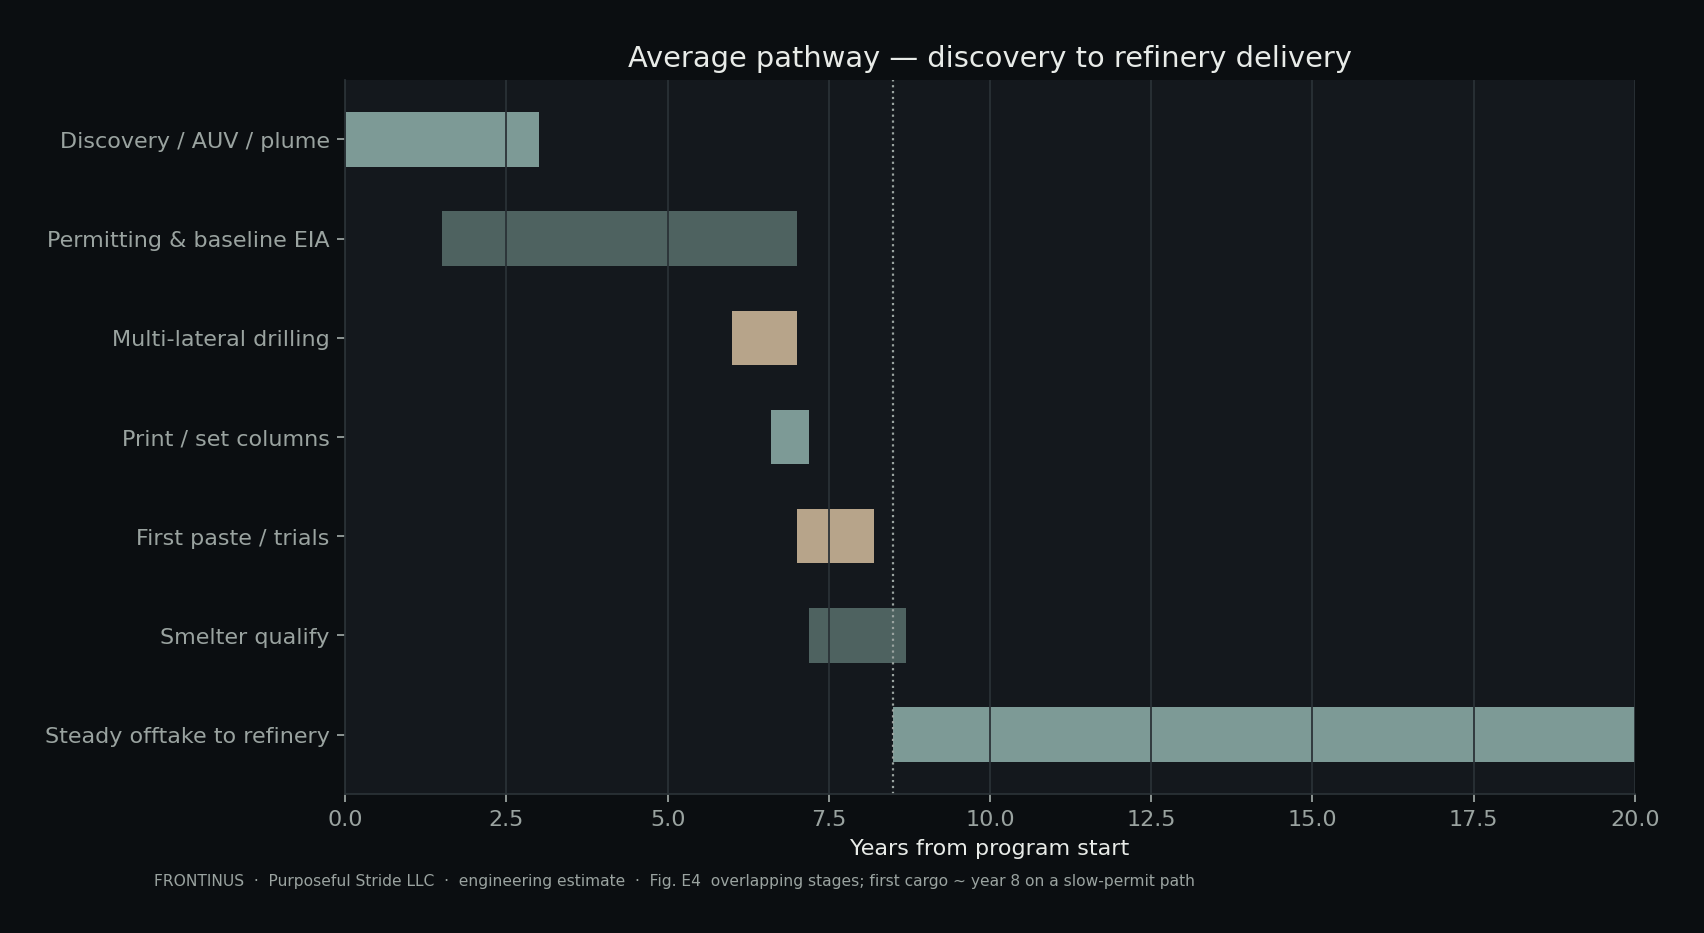Image resolution: width=1704 pixels, height=933 pixels.
Task: Click the Discovery / AUV / plume bar
Action: 442,140
